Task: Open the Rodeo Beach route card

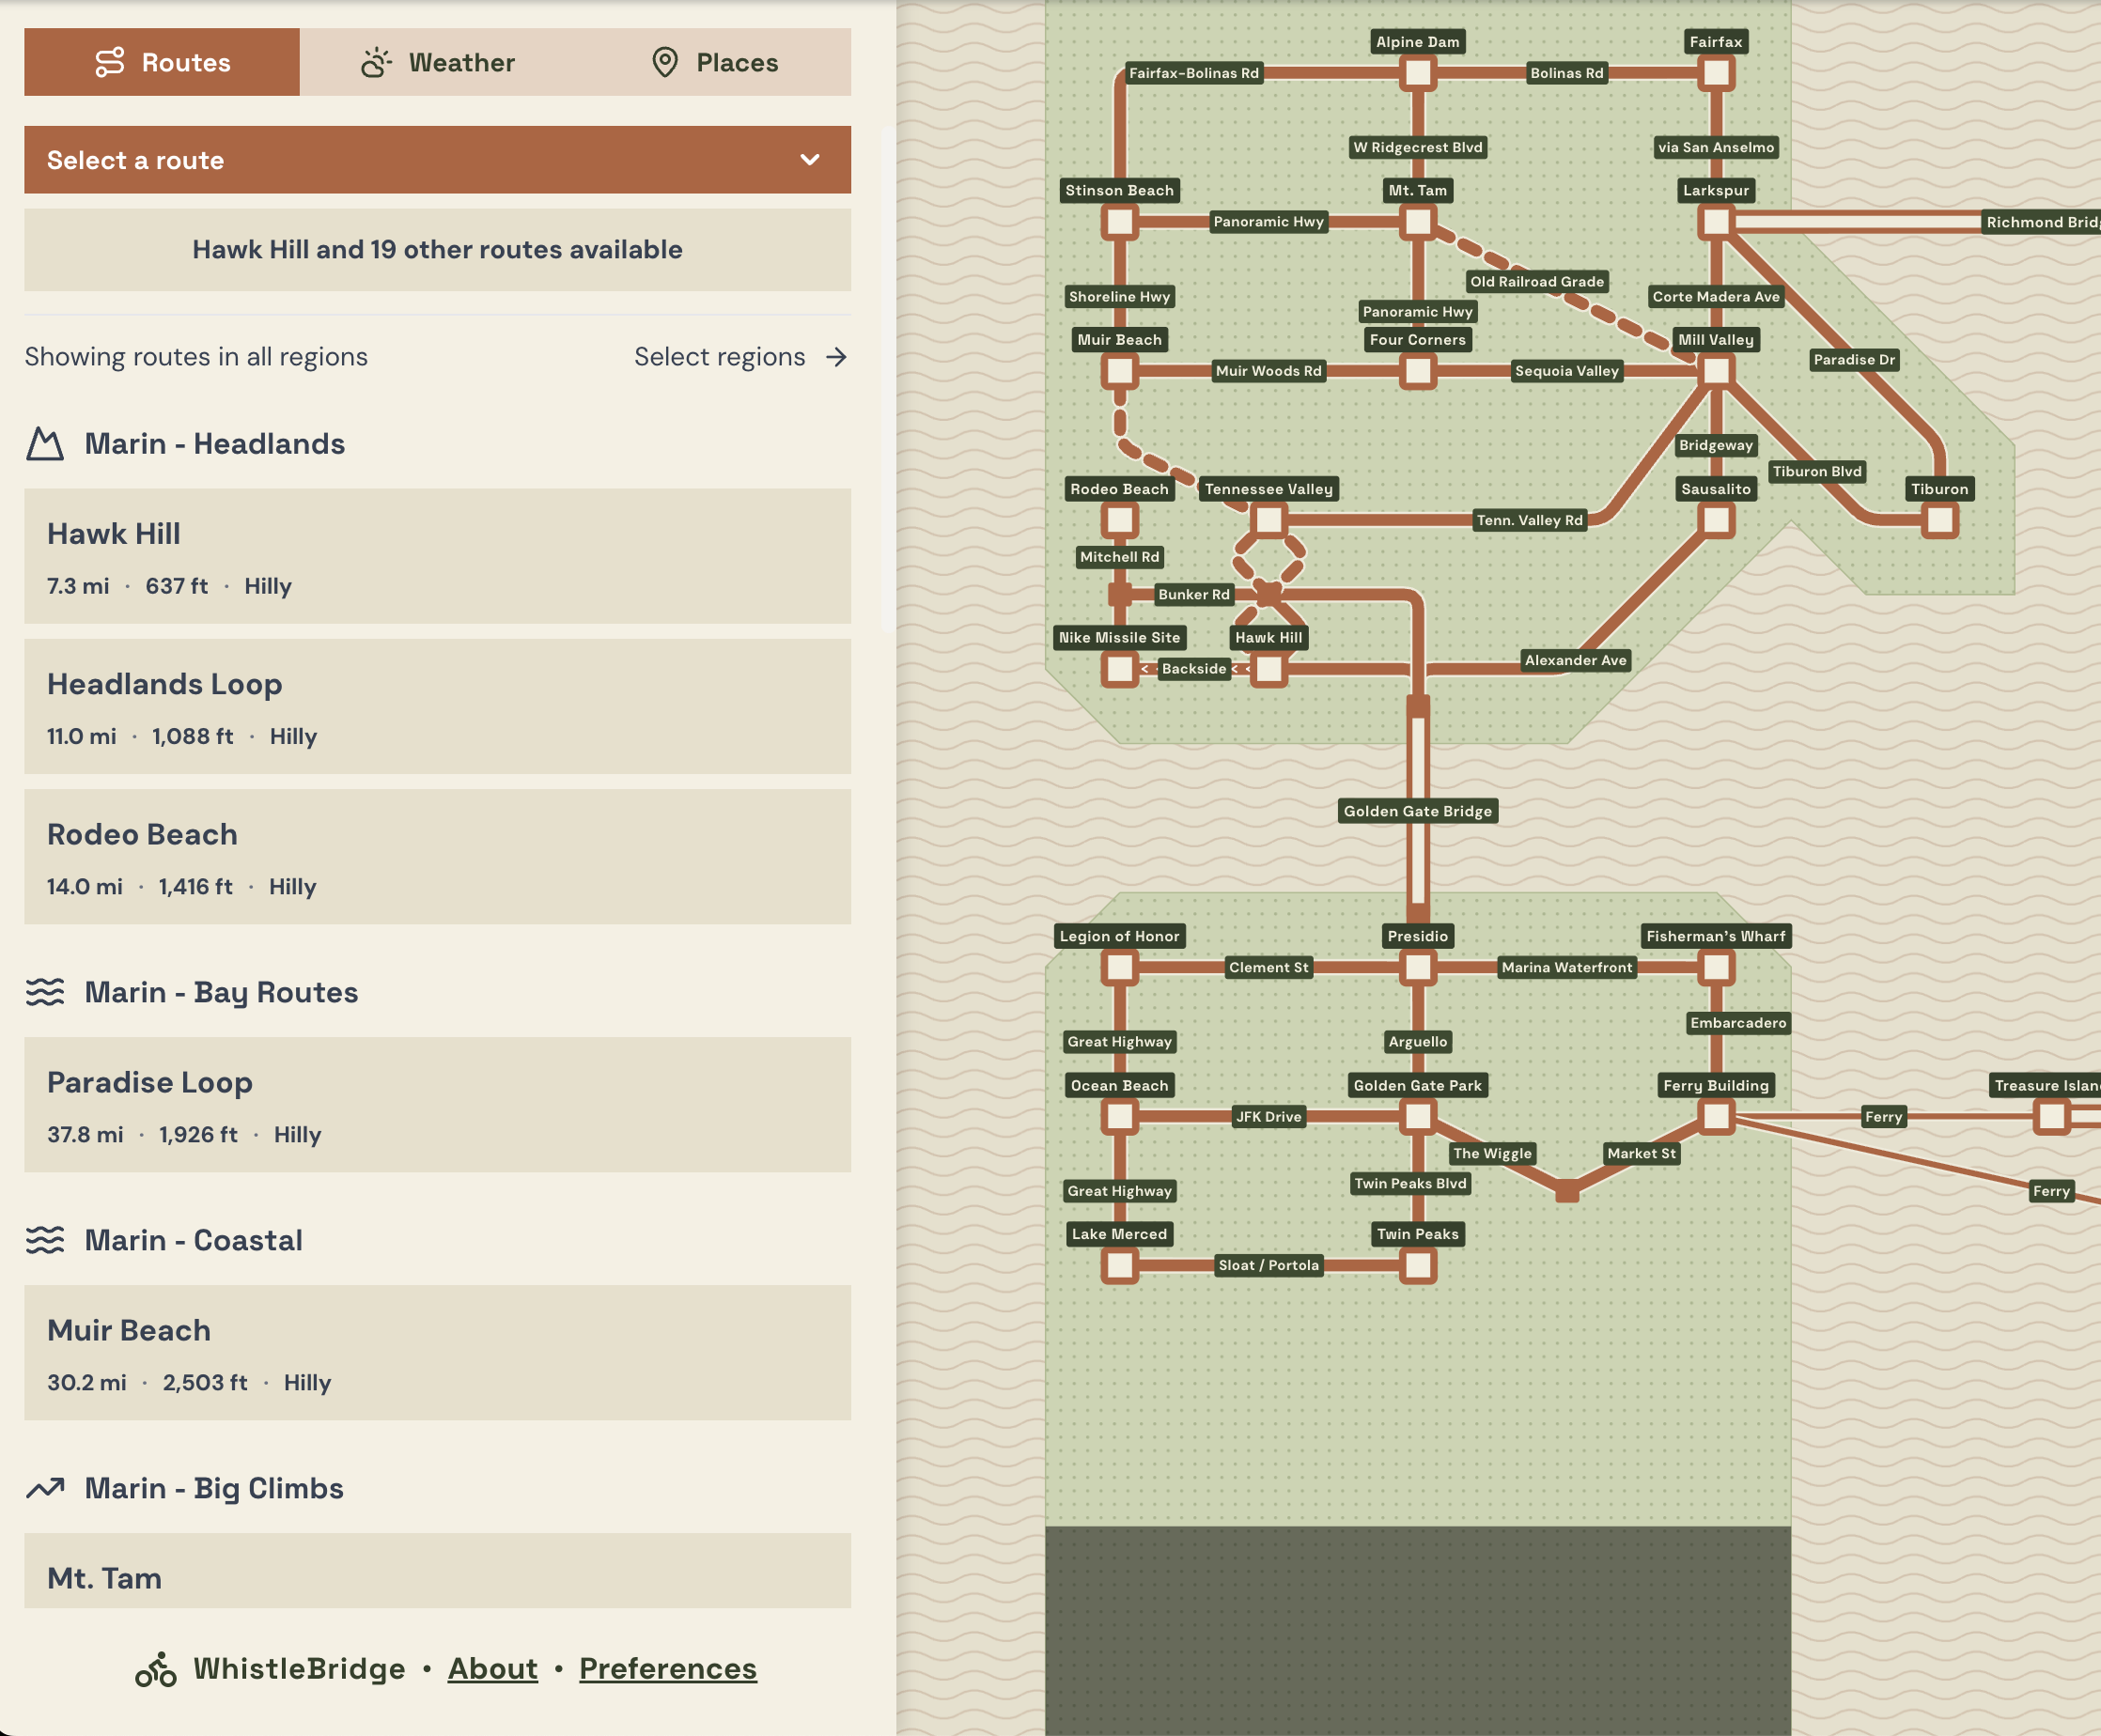Action: click(x=437, y=857)
